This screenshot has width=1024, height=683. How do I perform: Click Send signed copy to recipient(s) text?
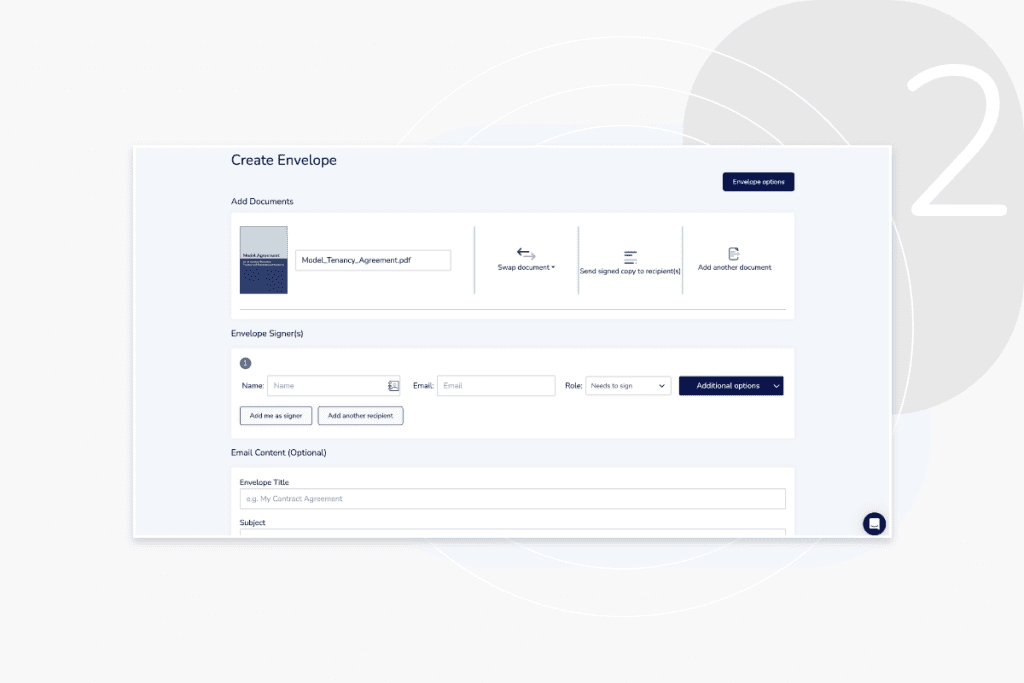tap(630, 271)
